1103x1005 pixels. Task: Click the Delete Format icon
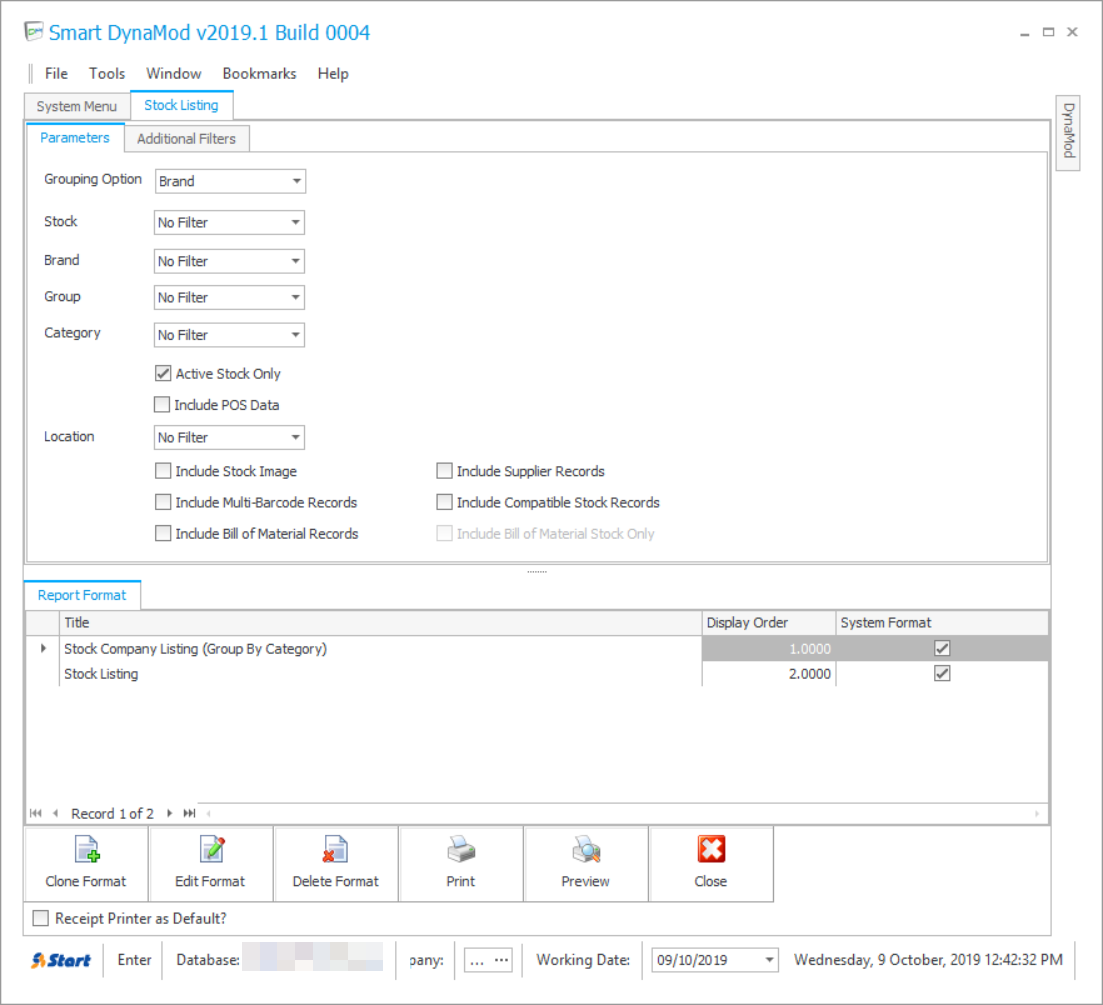coord(336,849)
